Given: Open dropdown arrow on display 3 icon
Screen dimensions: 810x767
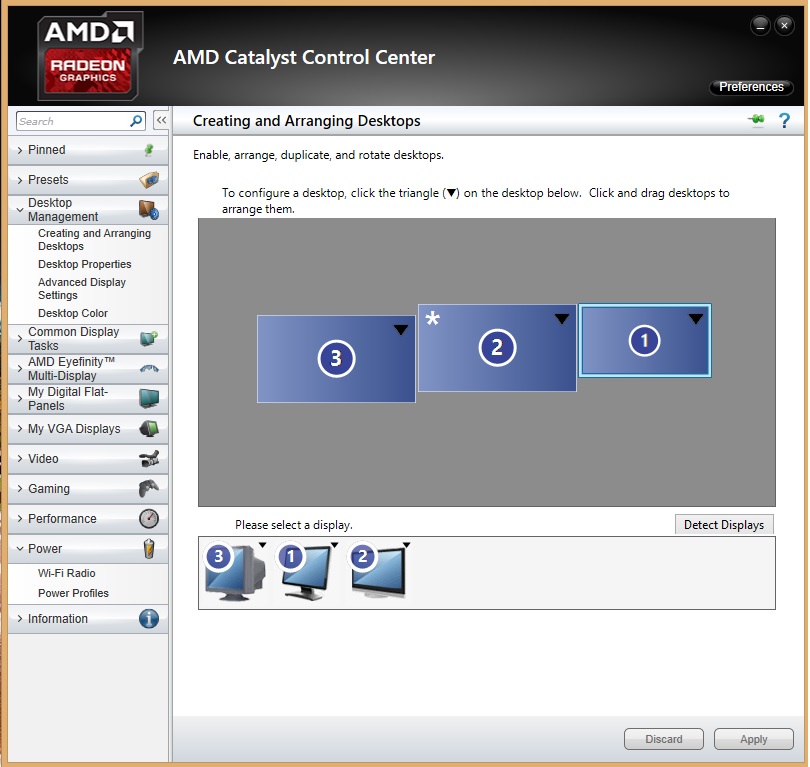Looking at the screenshot, I should [x=262, y=545].
